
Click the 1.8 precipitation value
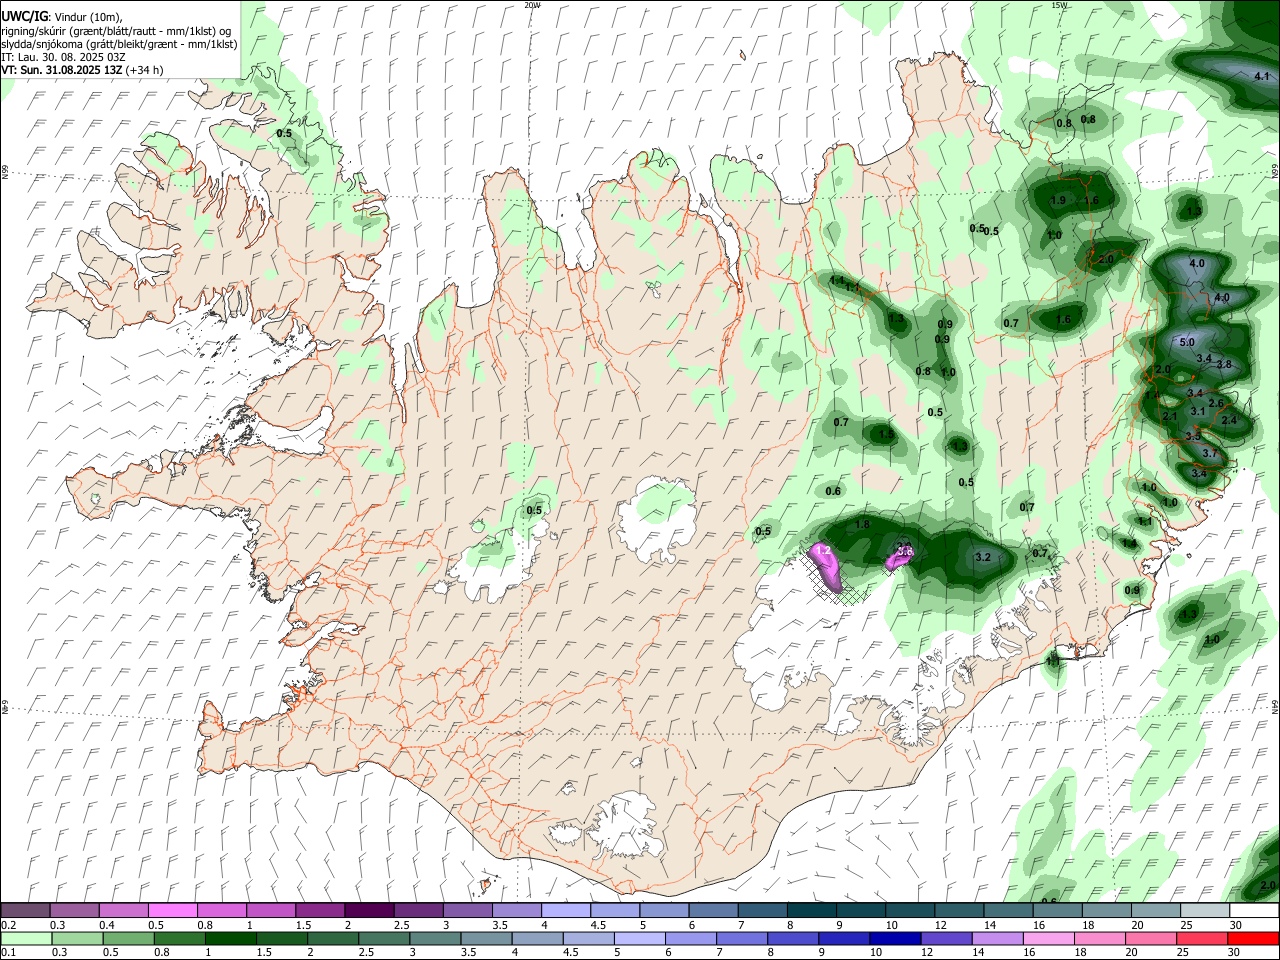[x=863, y=524]
